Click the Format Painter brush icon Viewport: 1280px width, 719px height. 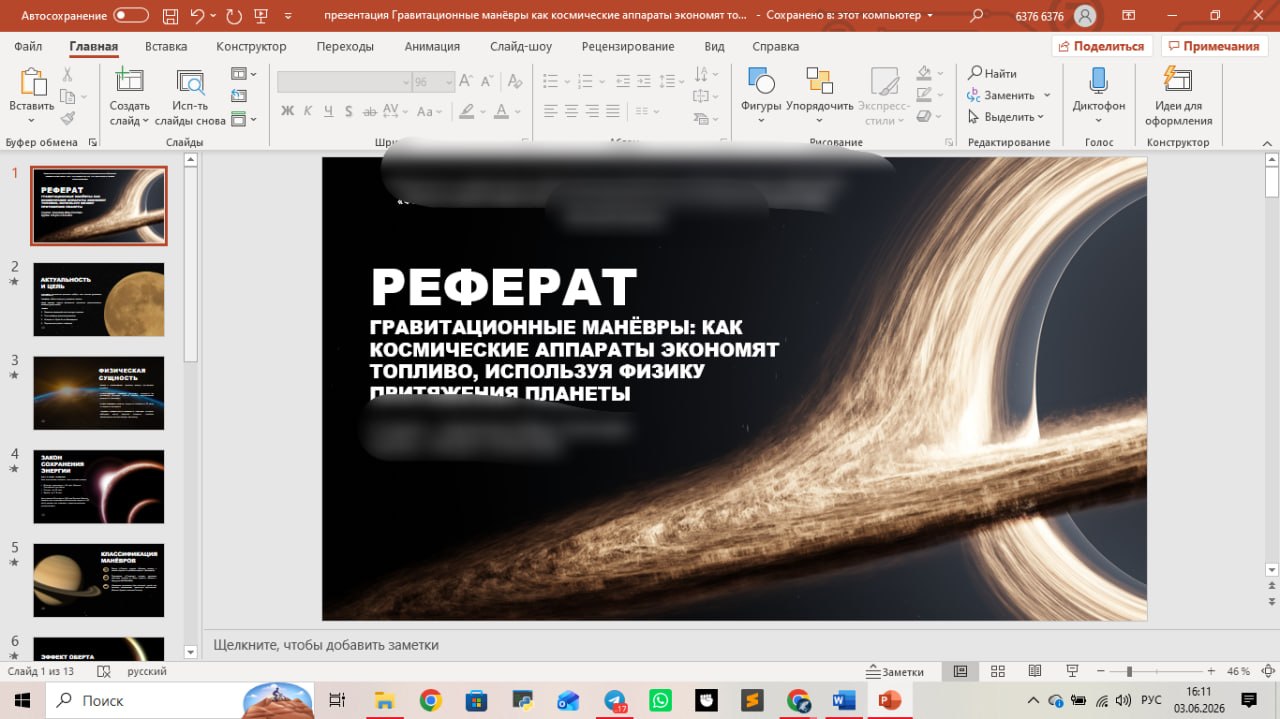coord(67,118)
